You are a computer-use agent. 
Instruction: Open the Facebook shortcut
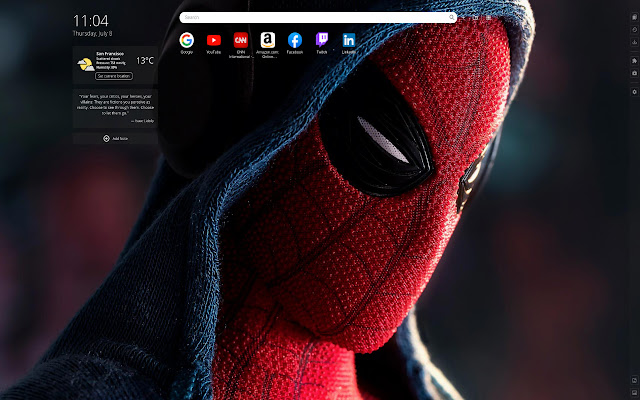tap(295, 43)
